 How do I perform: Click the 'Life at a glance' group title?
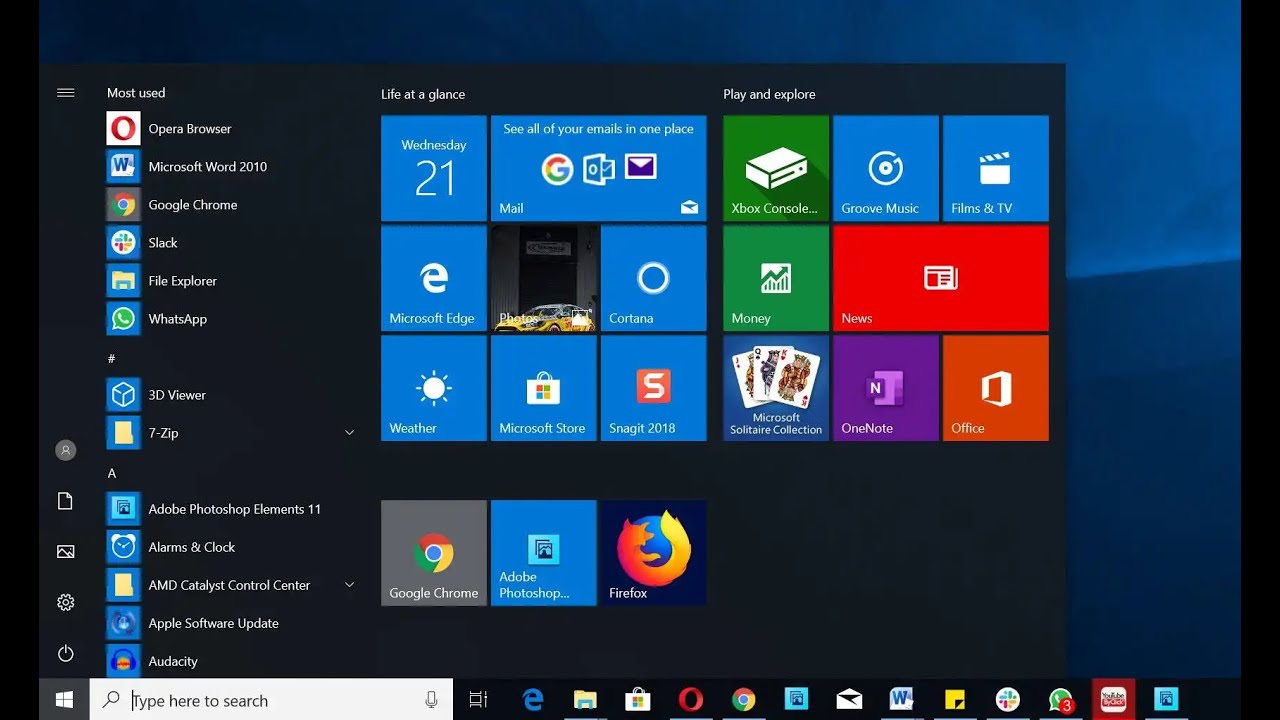[x=423, y=94]
